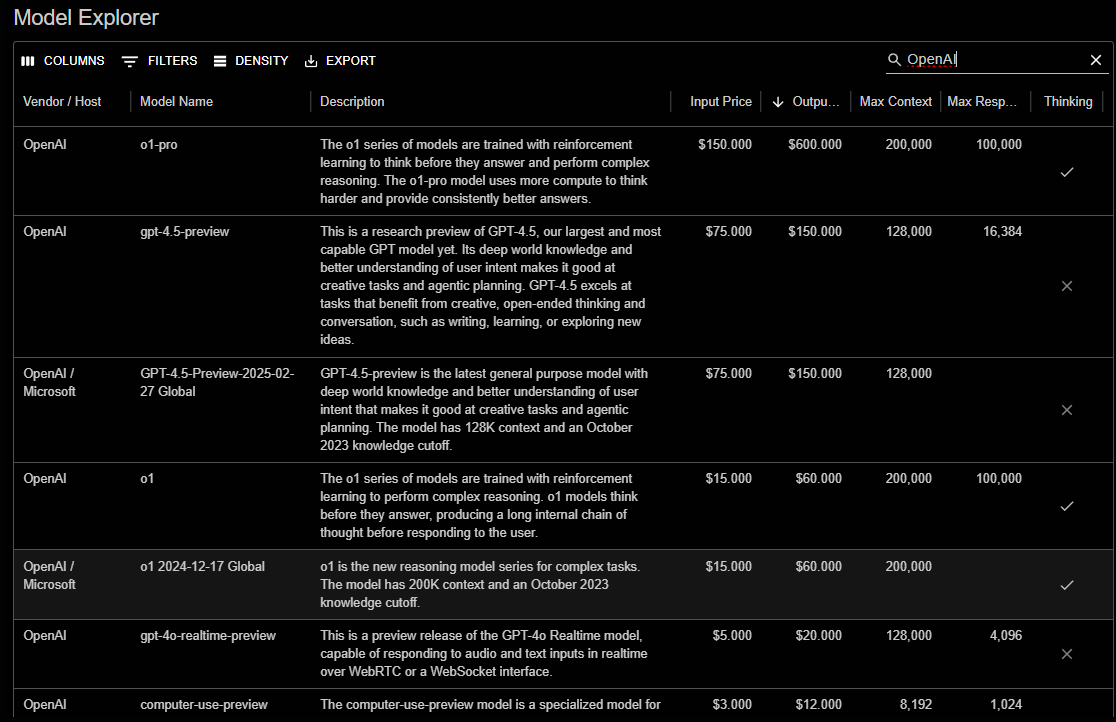Click Thinking X mark for GPT-4.5-Preview-2025-02-27 Global
Image resolution: width=1116 pixels, height=722 pixels.
point(1067,410)
